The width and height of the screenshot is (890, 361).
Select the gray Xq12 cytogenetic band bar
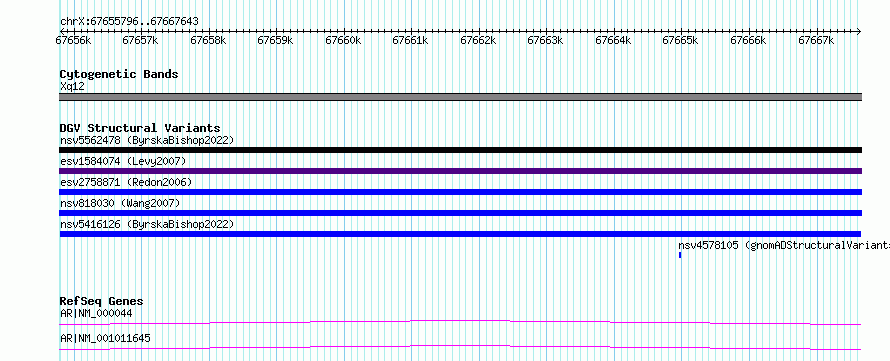coord(460,97)
